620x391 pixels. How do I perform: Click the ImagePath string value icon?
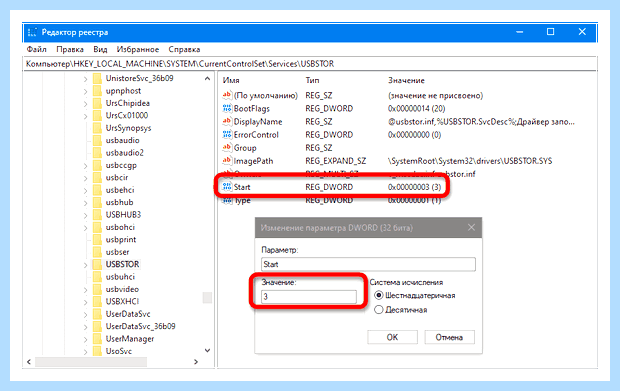(x=227, y=161)
